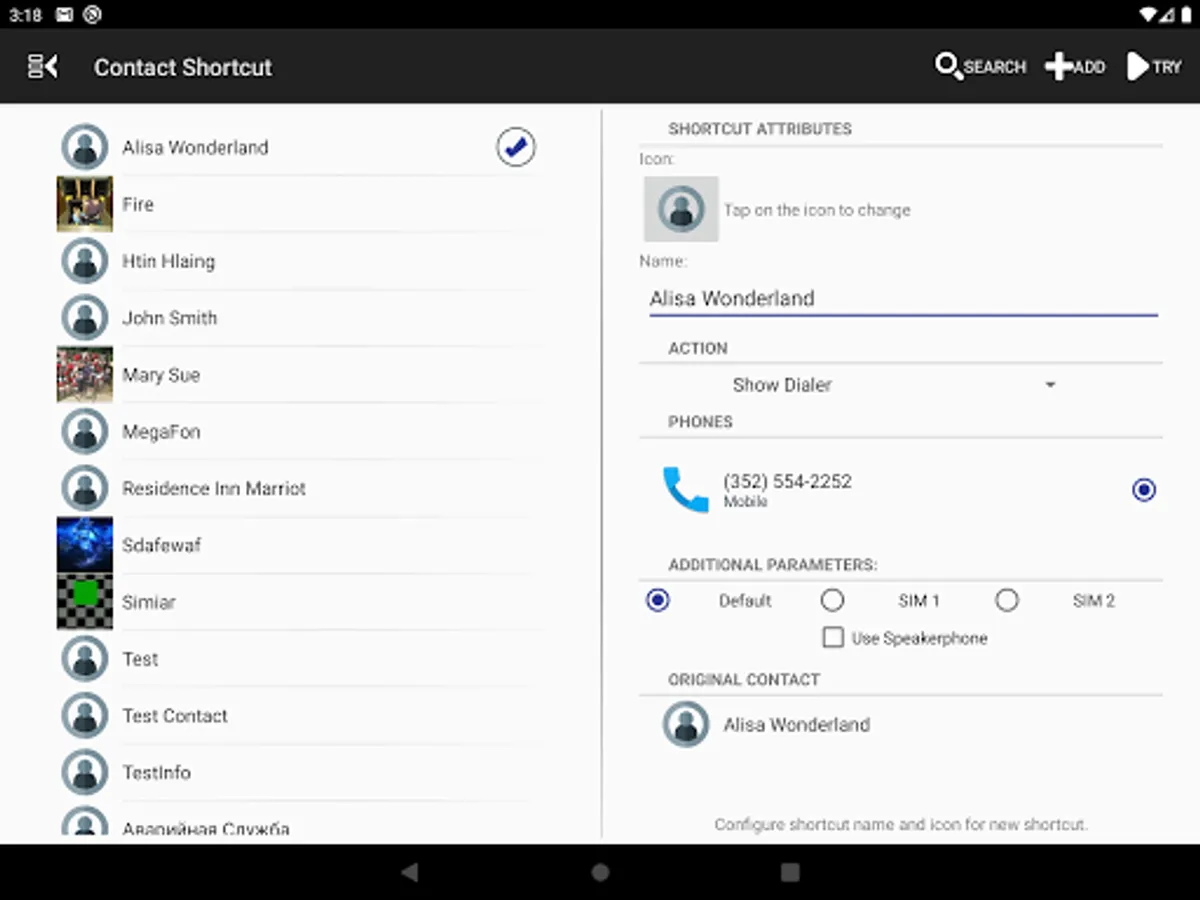Tap Sdafewaf blue contact photo
1200x900 pixels.
point(85,545)
